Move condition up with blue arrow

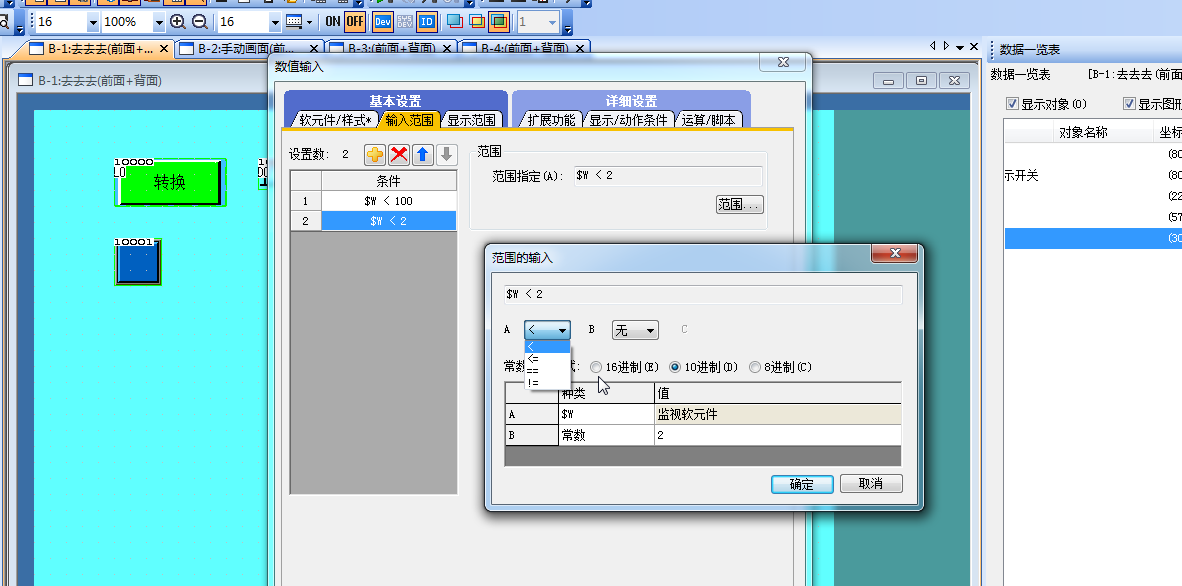pos(423,154)
